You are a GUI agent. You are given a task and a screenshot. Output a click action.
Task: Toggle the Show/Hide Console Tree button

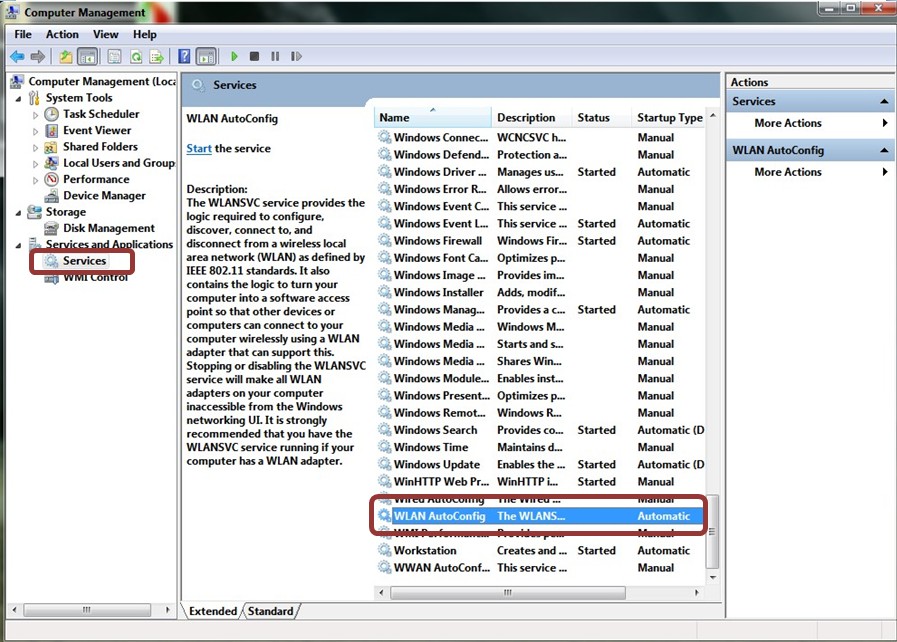pos(87,56)
